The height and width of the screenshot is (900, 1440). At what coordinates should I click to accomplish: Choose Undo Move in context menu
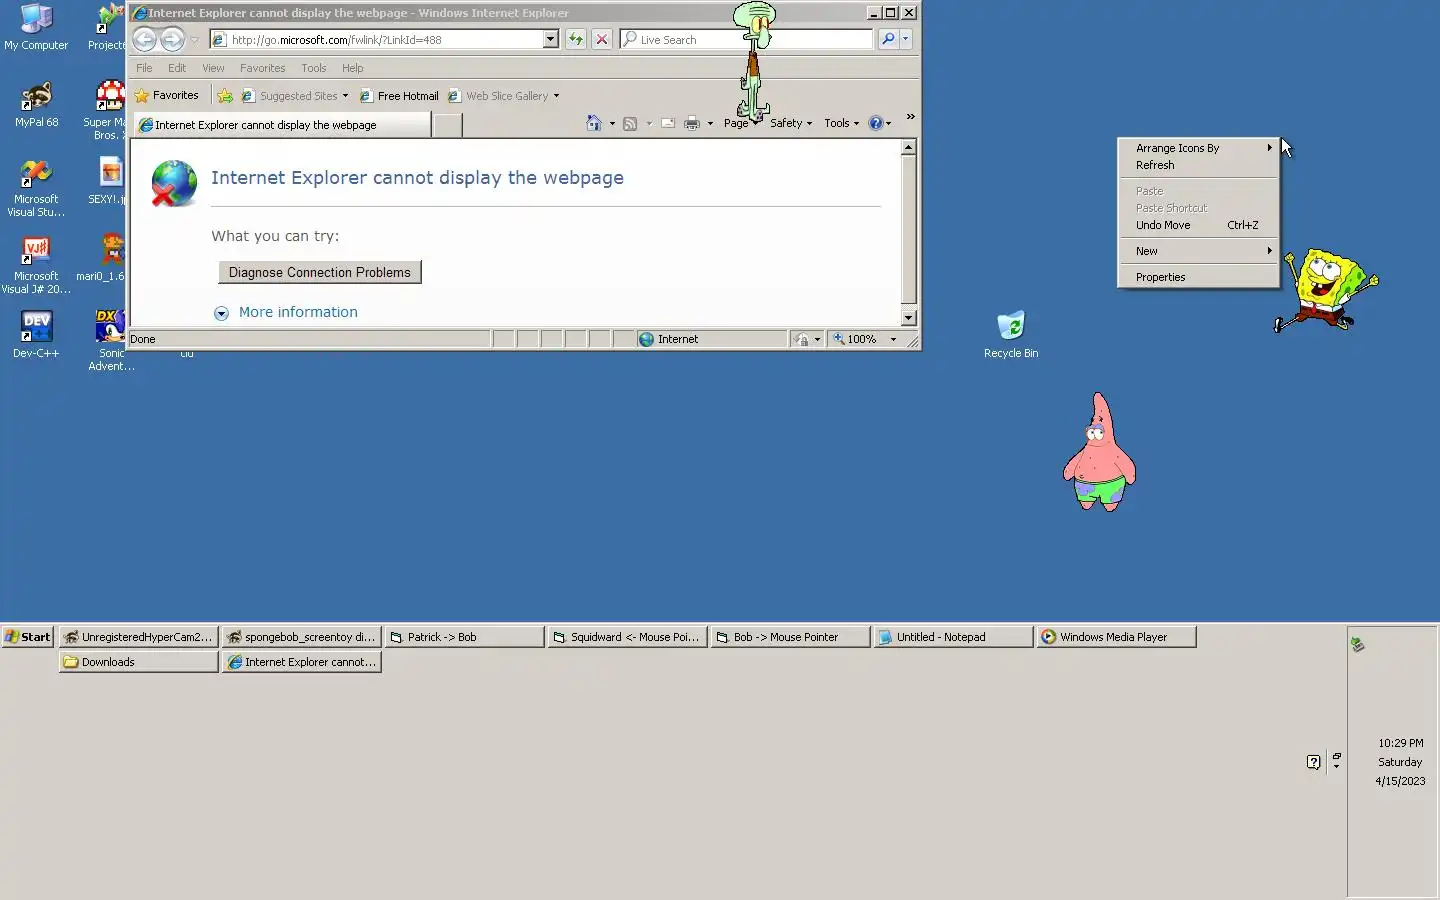coord(1198,225)
